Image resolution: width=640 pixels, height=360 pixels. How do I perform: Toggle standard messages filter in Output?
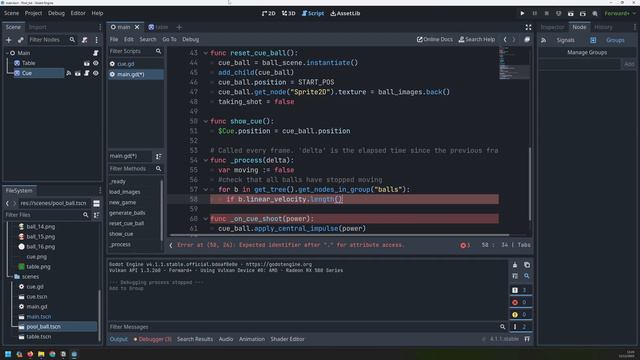pyautogui.click(x=520, y=290)
